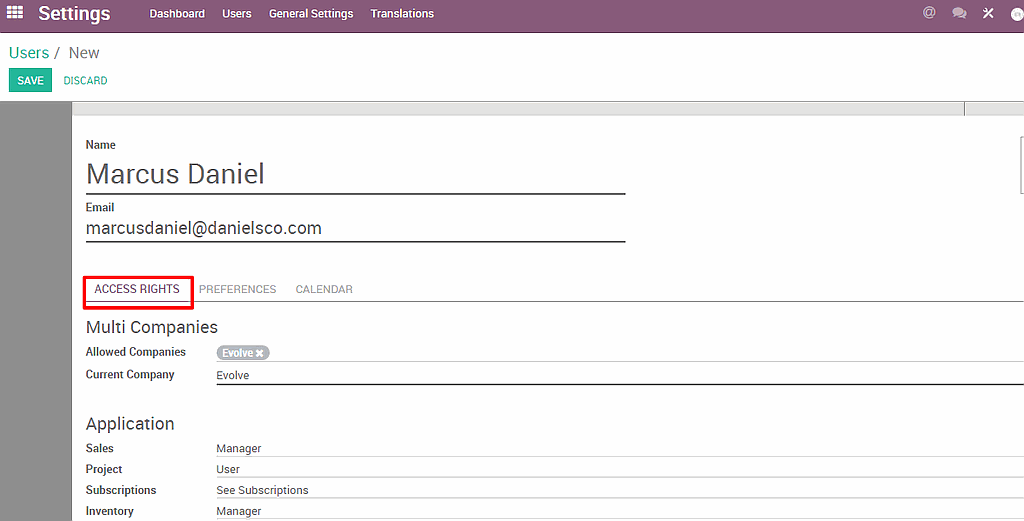Image resolution: width=1024 pixels, height=521 pixels.
Task: Open the General Settings menu
Action: coord(311,14)
